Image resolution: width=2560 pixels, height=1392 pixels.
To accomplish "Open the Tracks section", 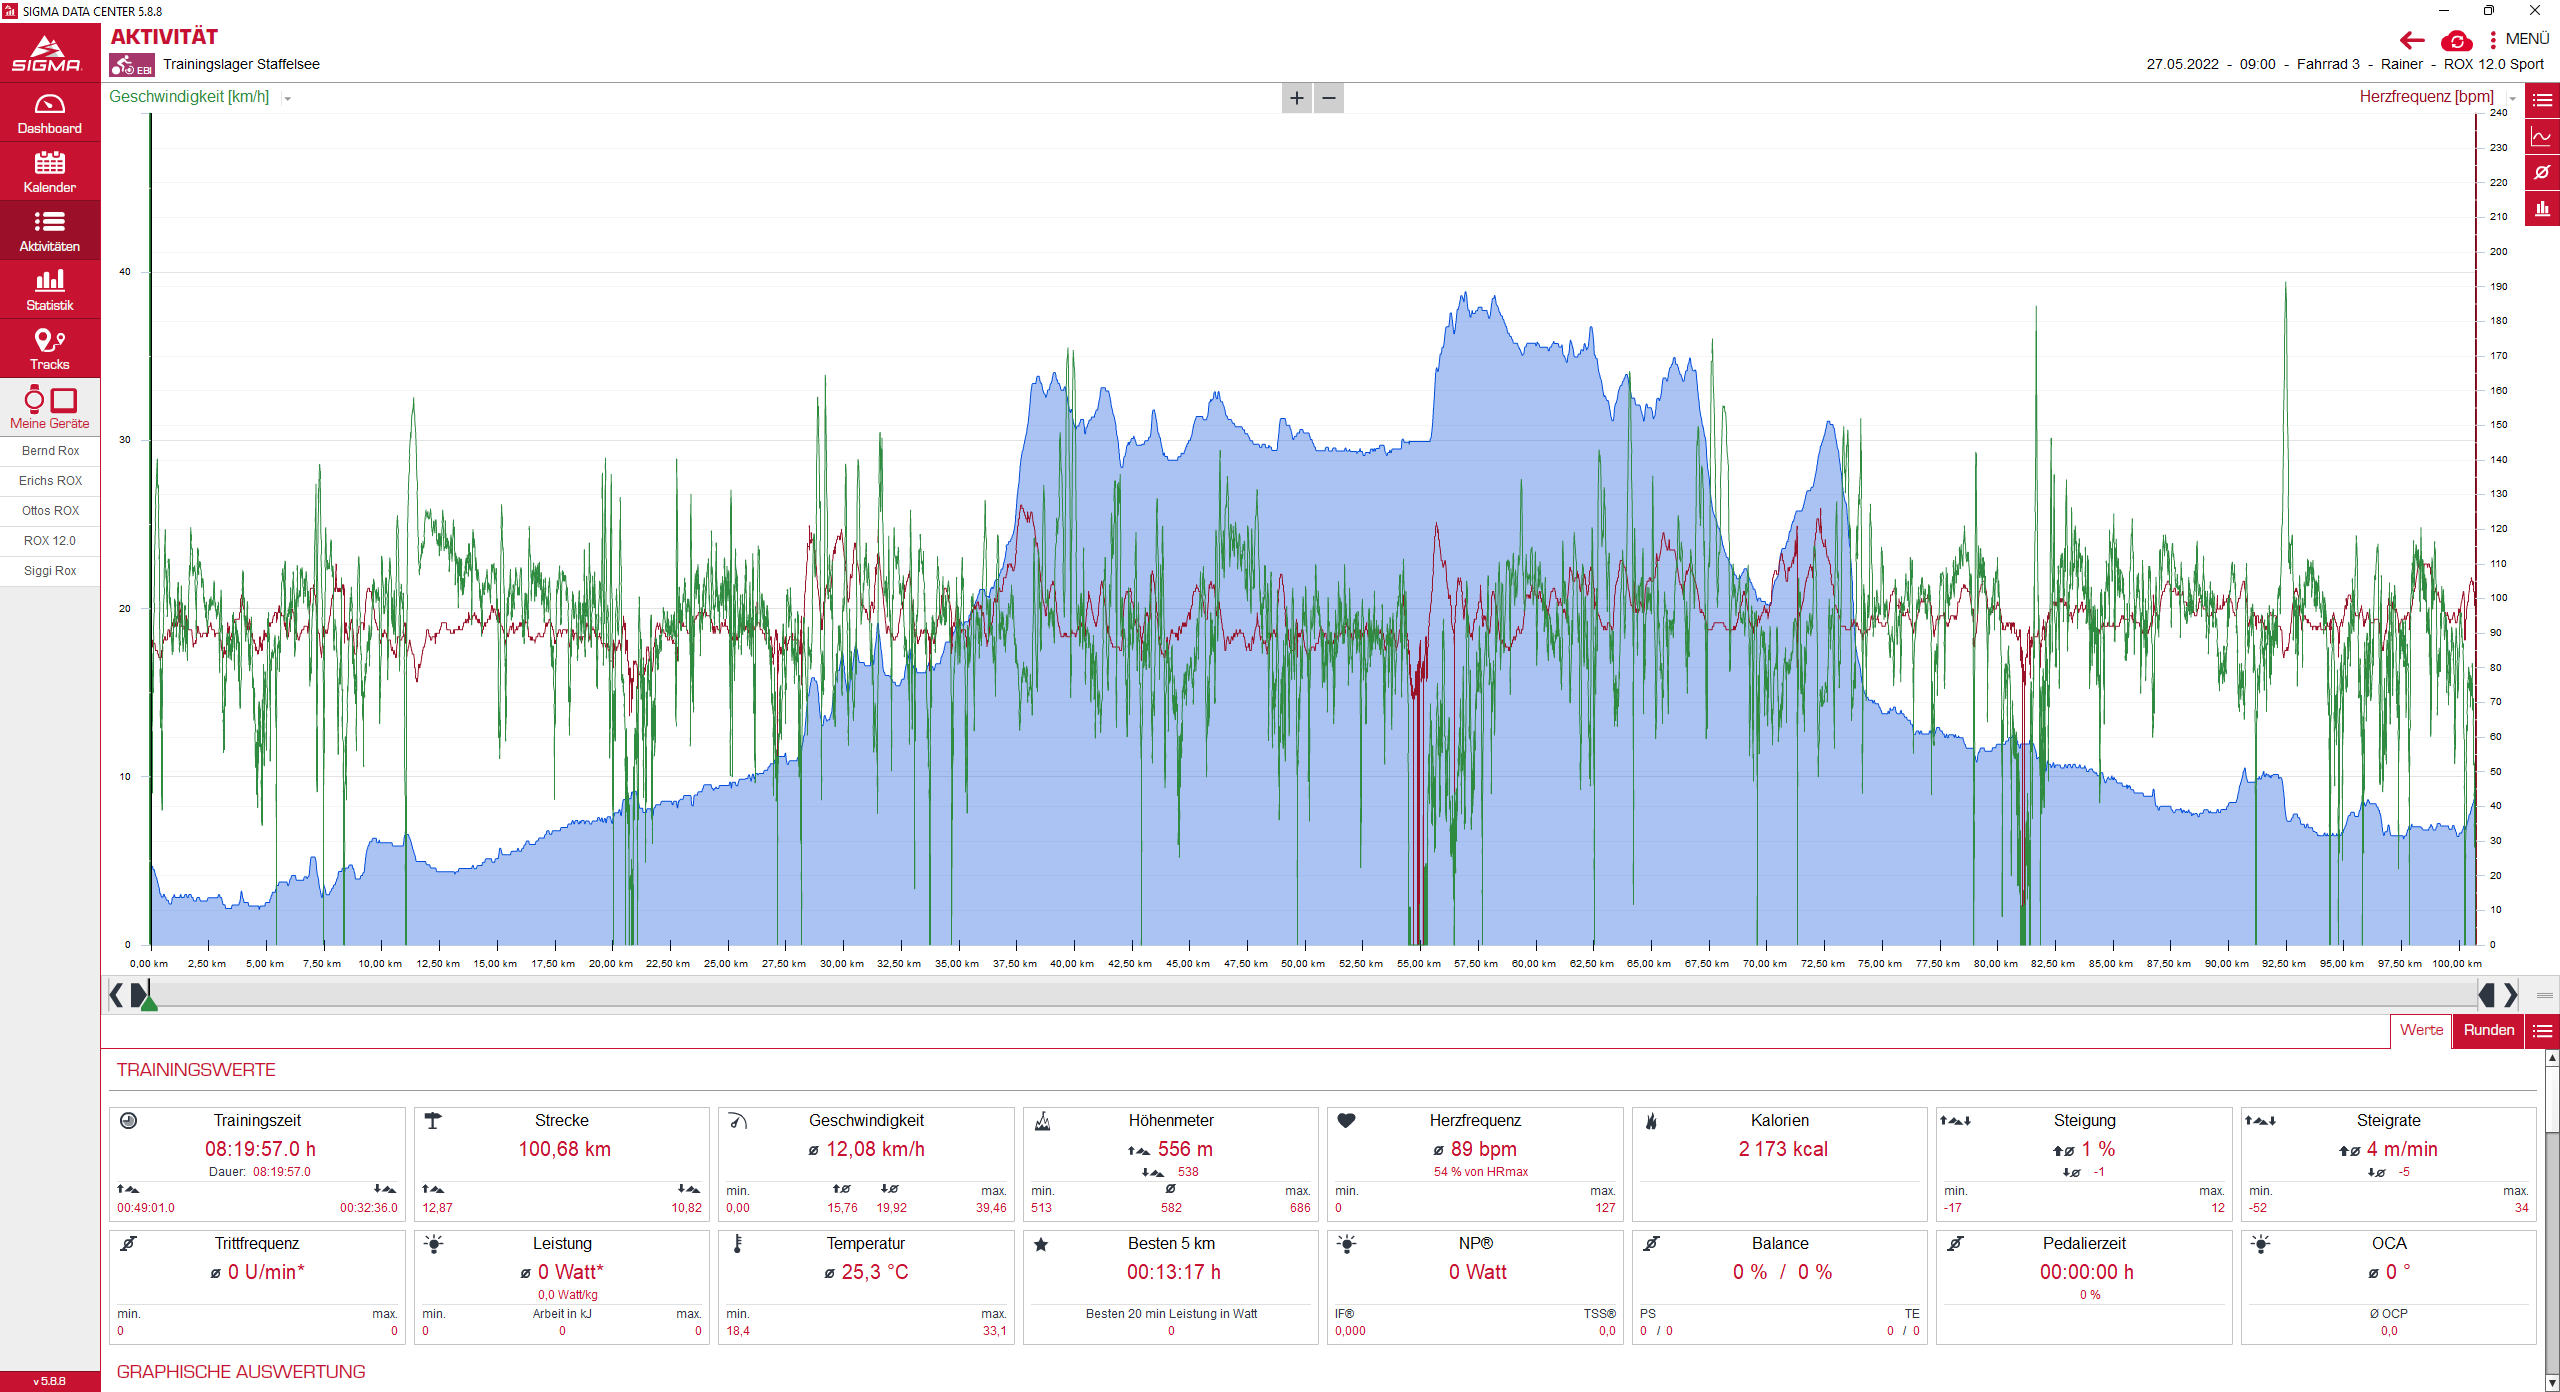I will pyautogui.click(x=49, y=349).
